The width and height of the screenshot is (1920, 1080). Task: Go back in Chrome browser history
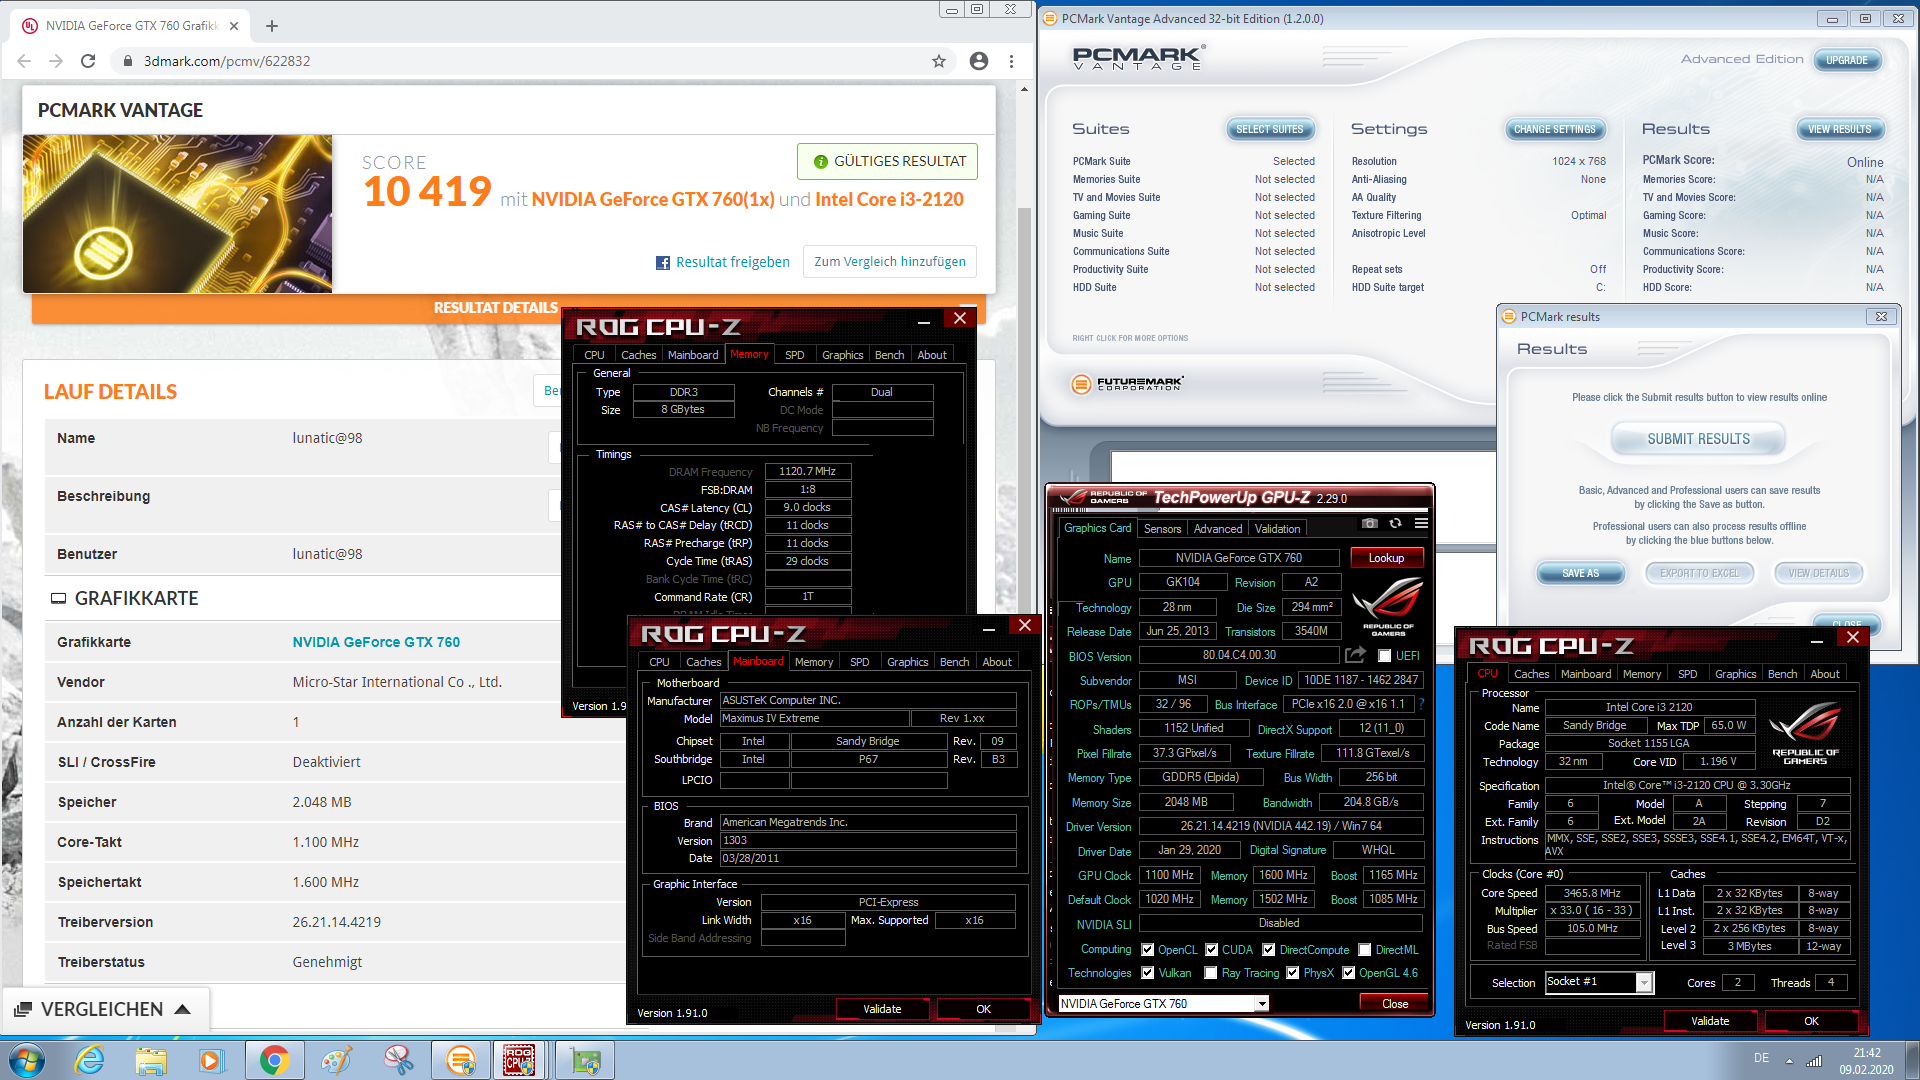24,61
